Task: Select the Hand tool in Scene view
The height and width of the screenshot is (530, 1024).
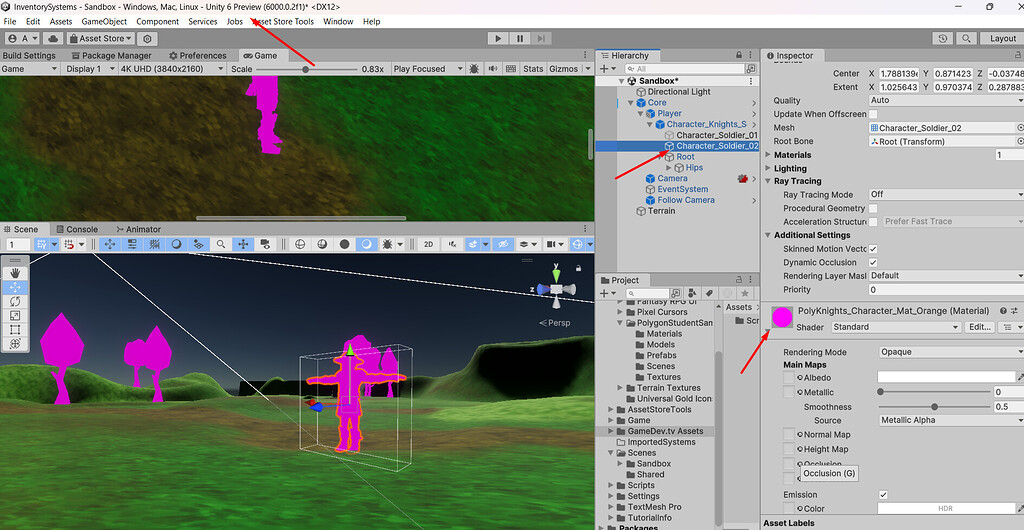Action: 15,272
